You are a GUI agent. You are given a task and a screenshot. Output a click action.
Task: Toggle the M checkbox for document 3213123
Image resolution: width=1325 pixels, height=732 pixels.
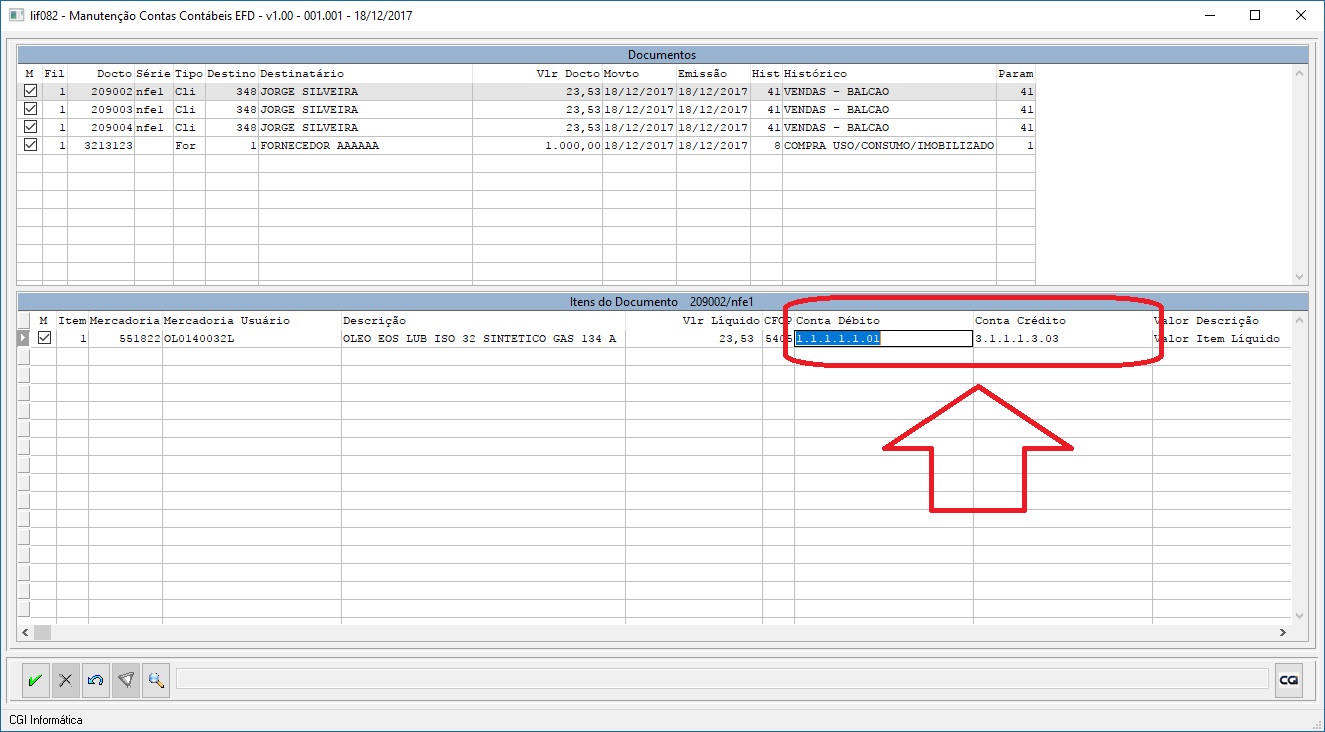pos(30,146)
